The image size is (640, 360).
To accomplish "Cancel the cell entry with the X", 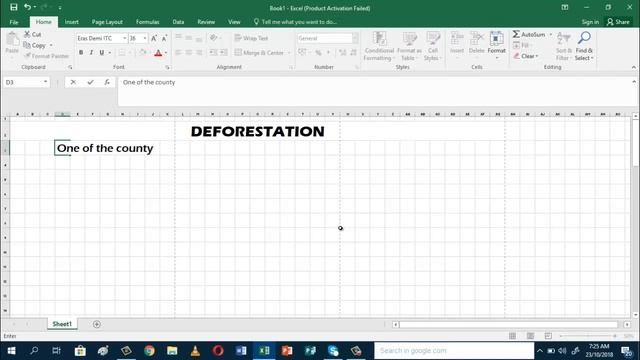I will tap(73, 82).
